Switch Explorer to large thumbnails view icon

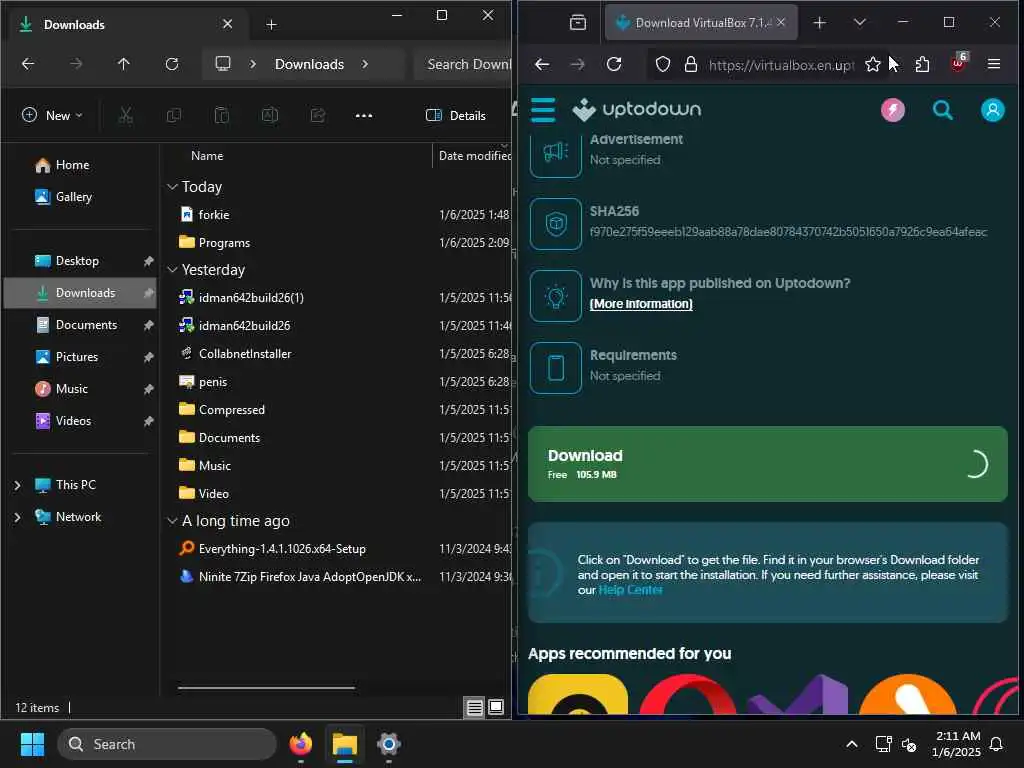point(496,707)
